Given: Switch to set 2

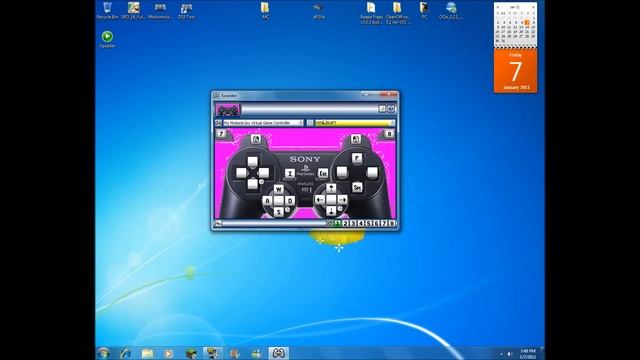Looking at the screenshot, I should point(346,223).
